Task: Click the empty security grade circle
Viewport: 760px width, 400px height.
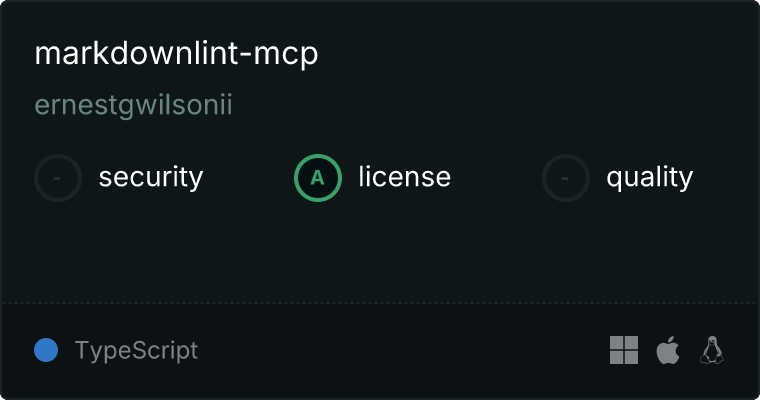Action: click(58, 178)
